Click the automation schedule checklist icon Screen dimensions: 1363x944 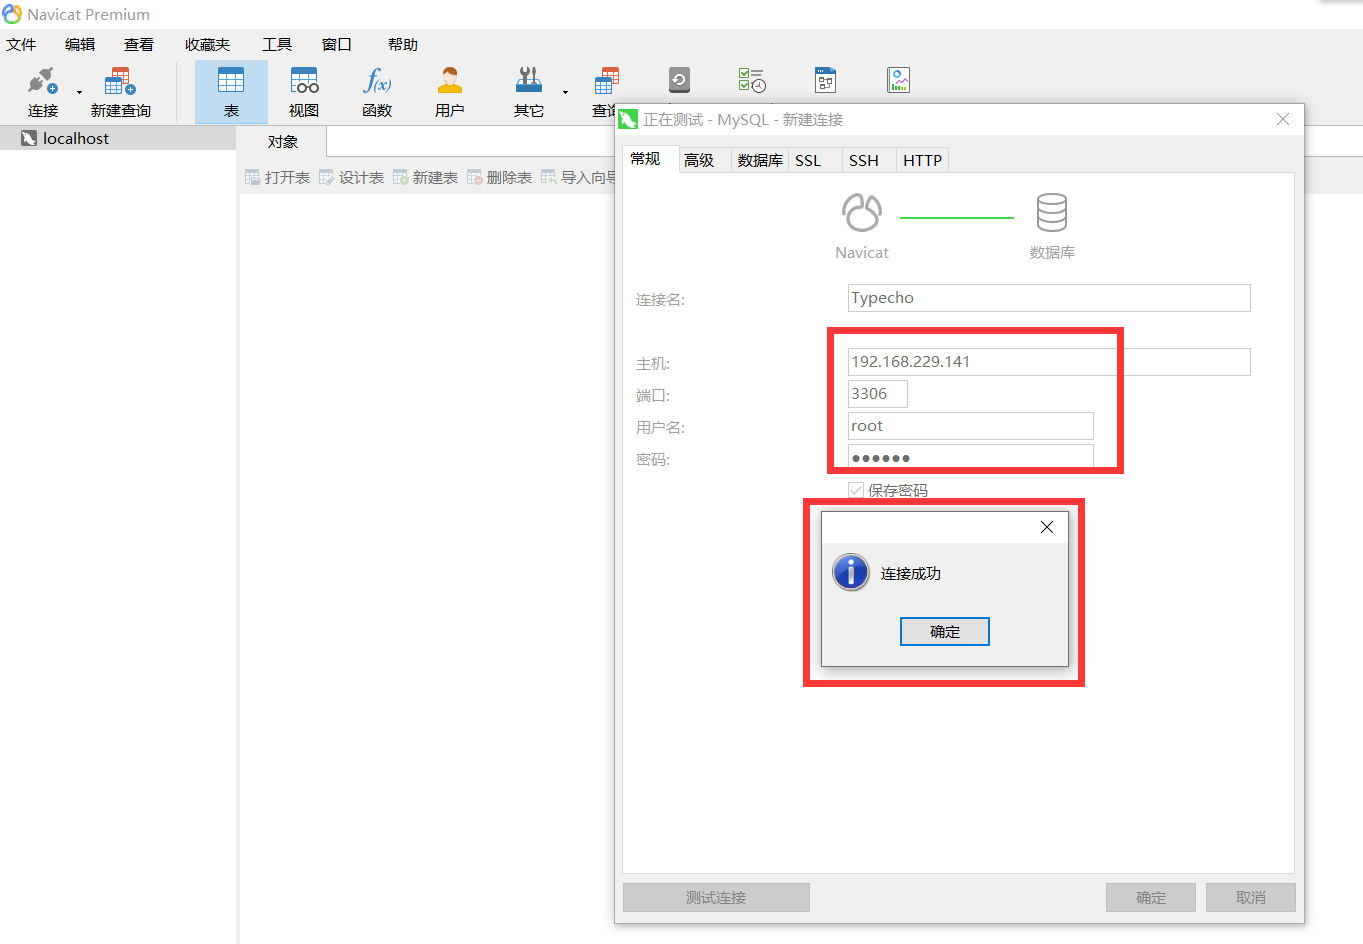(x=752, y=80)
